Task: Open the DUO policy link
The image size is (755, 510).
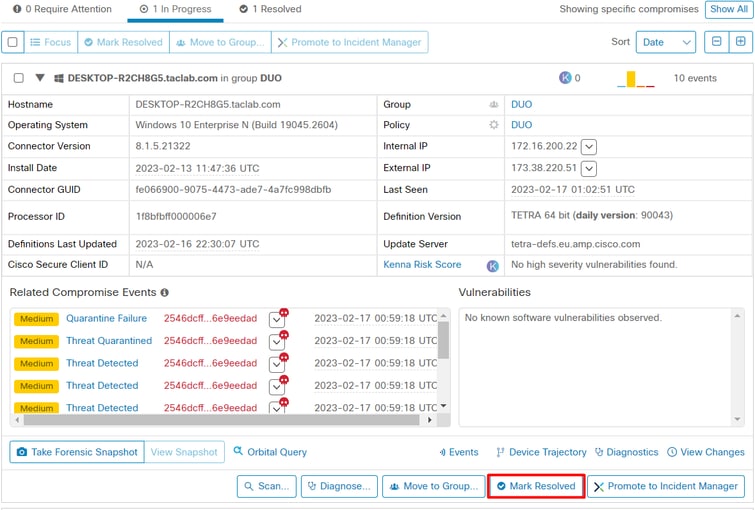Action: 521,125
